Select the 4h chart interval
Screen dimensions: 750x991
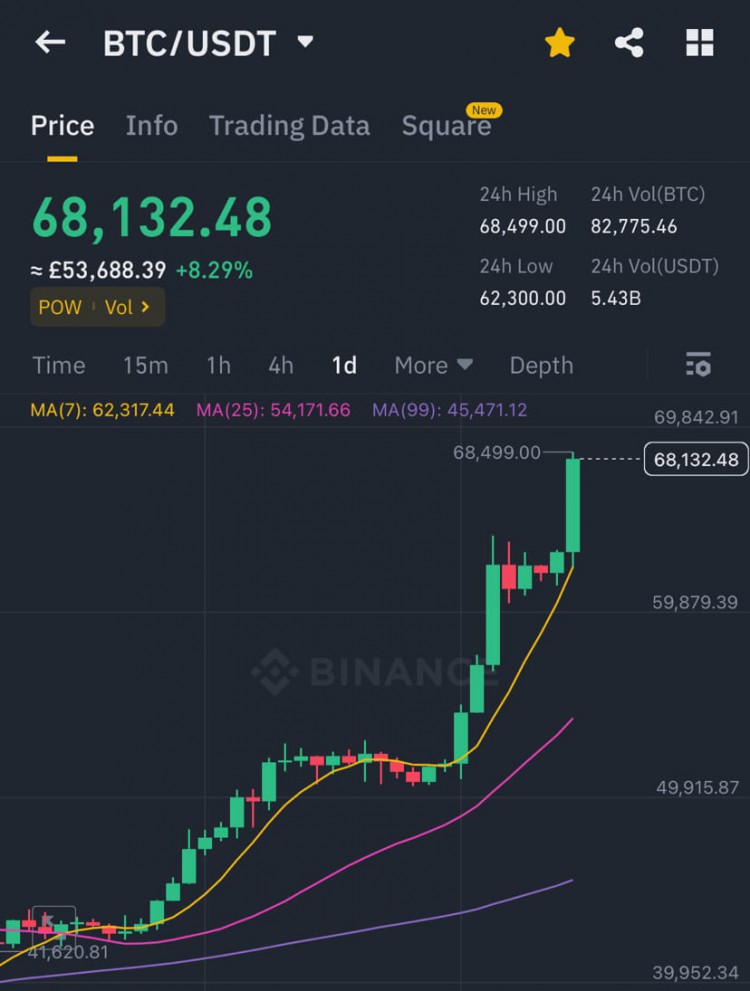tap(281, 365)
